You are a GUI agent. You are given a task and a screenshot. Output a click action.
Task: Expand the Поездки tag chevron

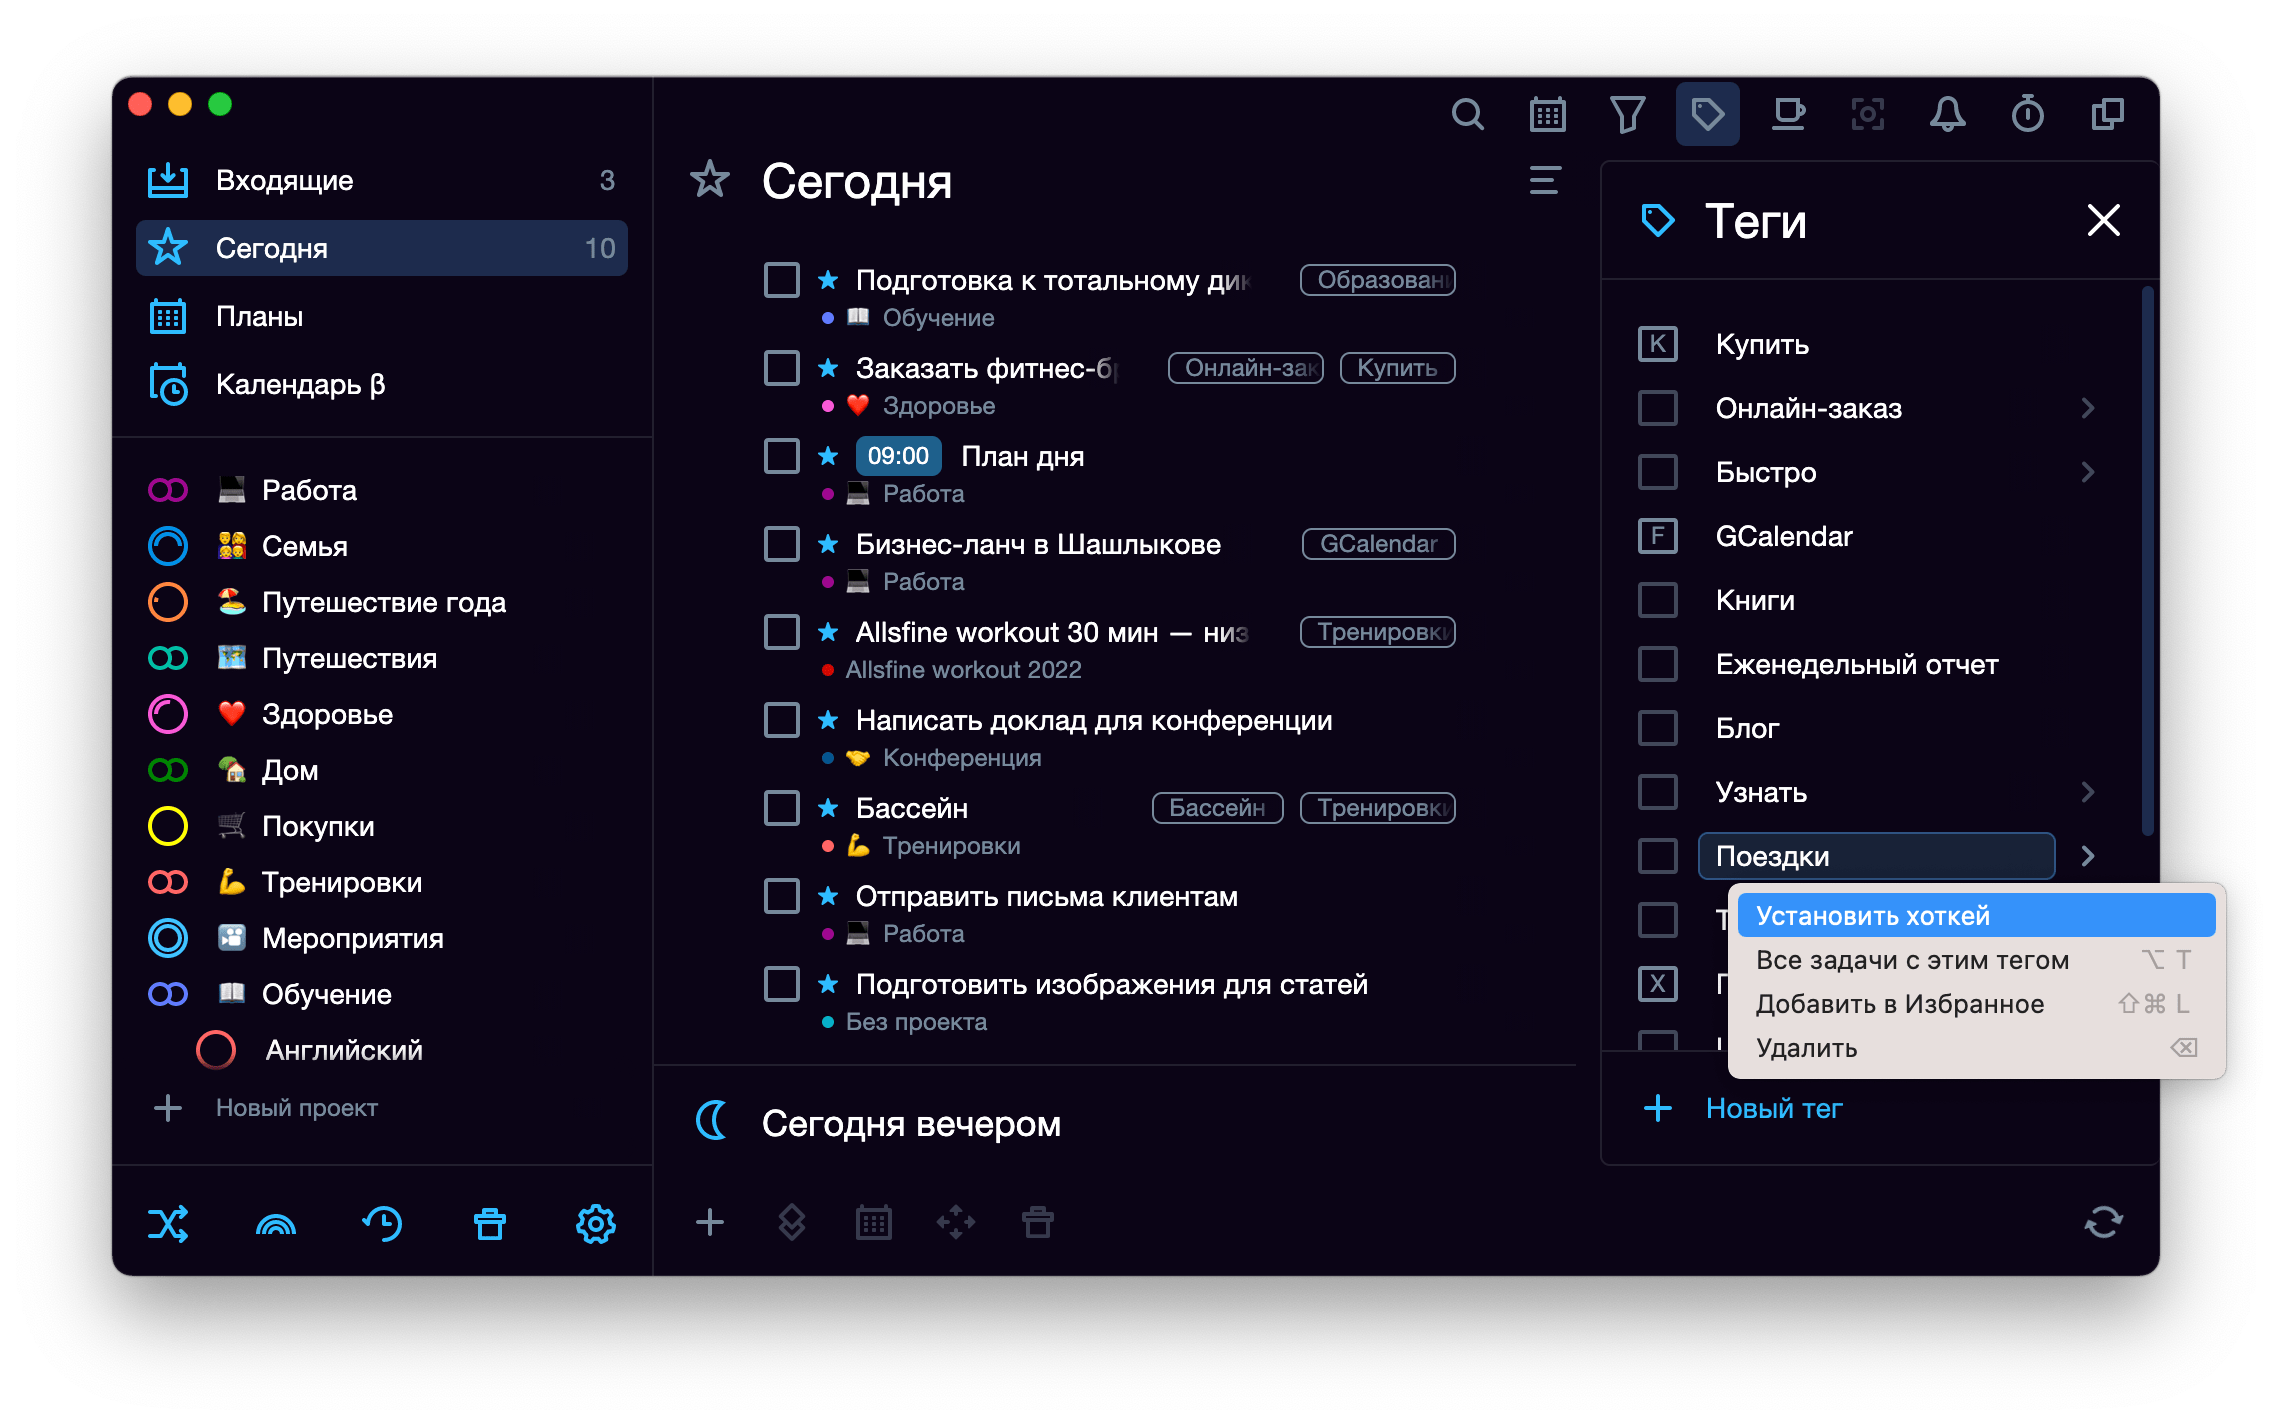(2088, 856)
